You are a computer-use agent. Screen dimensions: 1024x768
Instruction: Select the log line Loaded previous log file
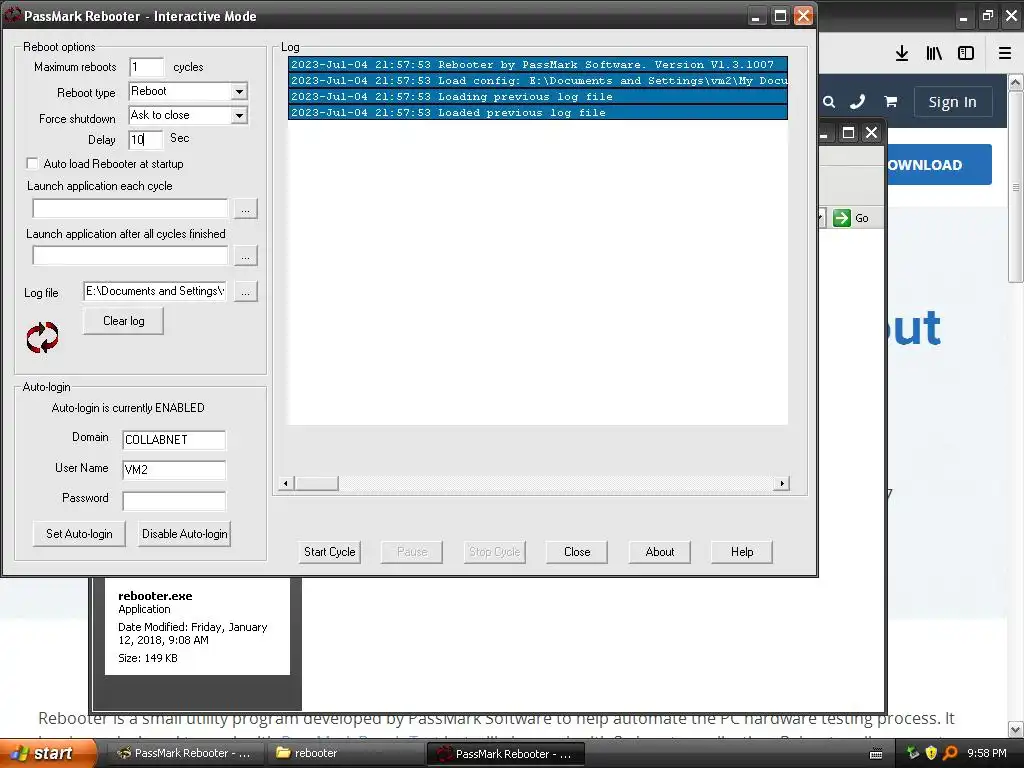537,112
